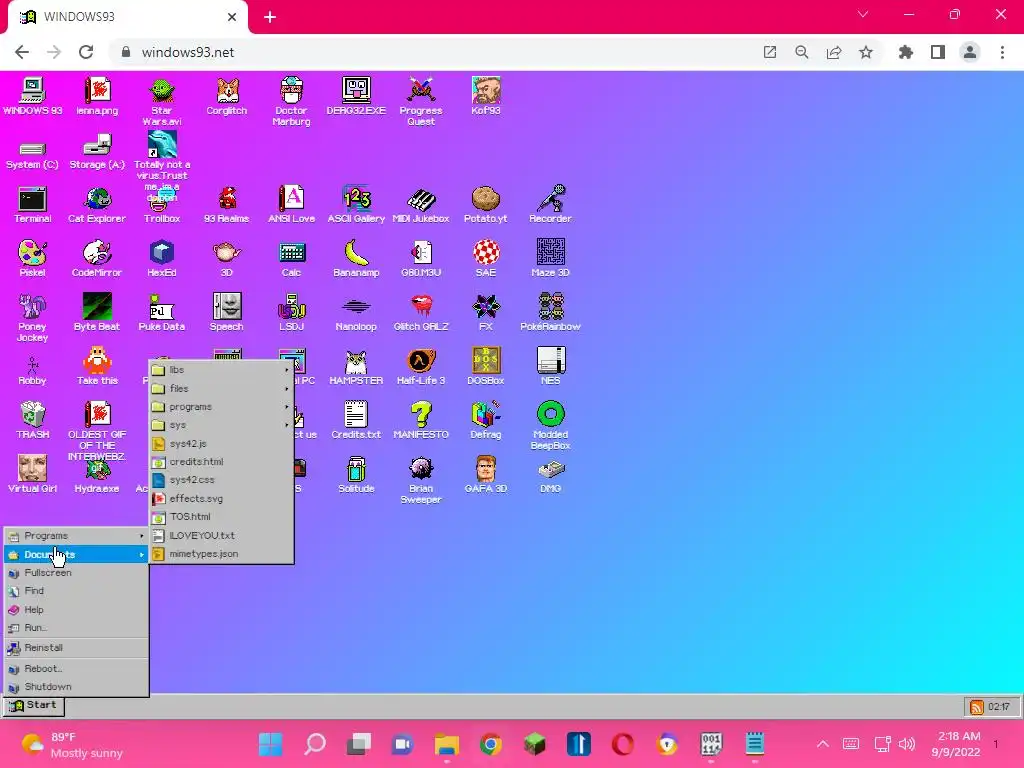Open the 93 Realms icon
Screen dimensions: 1024x768
click(x=227, y=205)
